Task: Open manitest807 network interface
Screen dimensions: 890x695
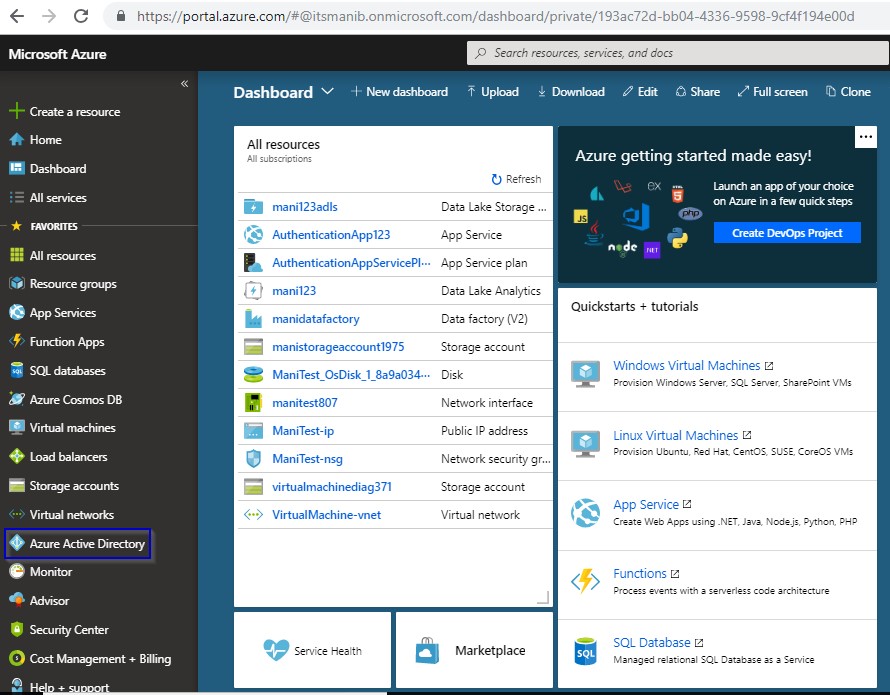Action: coord(305,403)
